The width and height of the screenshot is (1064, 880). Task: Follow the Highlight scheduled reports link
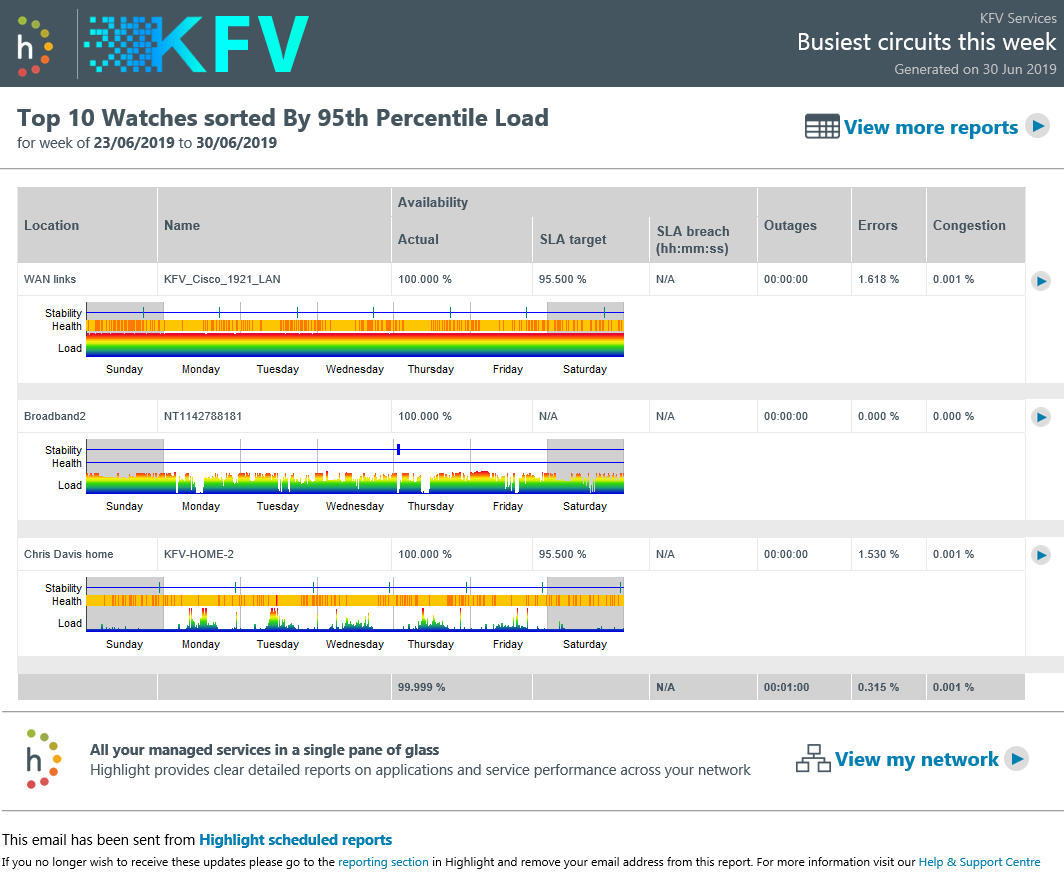pos(295,840)
